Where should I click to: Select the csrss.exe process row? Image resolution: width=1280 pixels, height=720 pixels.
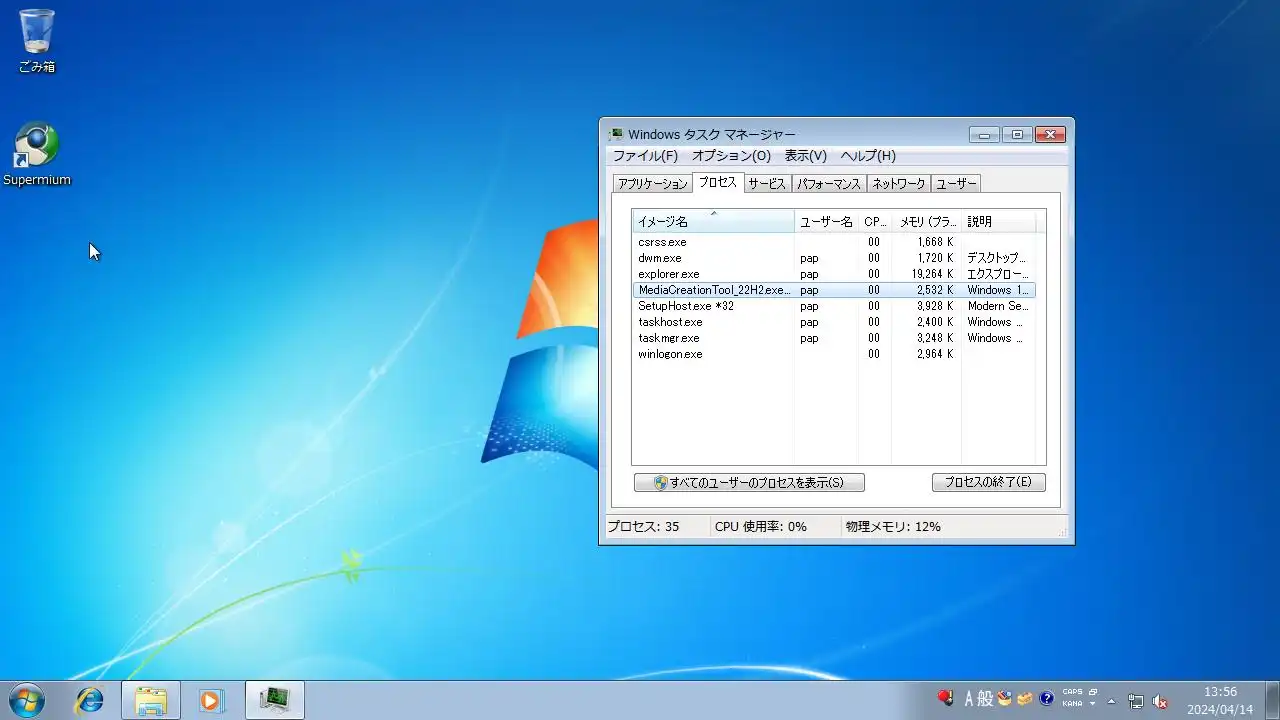(834, 242)
